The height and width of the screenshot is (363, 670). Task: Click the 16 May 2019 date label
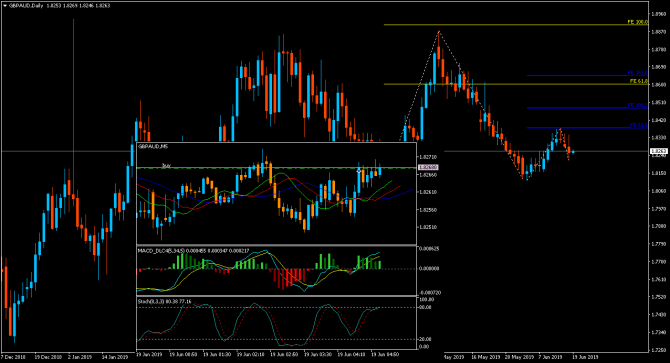tap(486, 357)
